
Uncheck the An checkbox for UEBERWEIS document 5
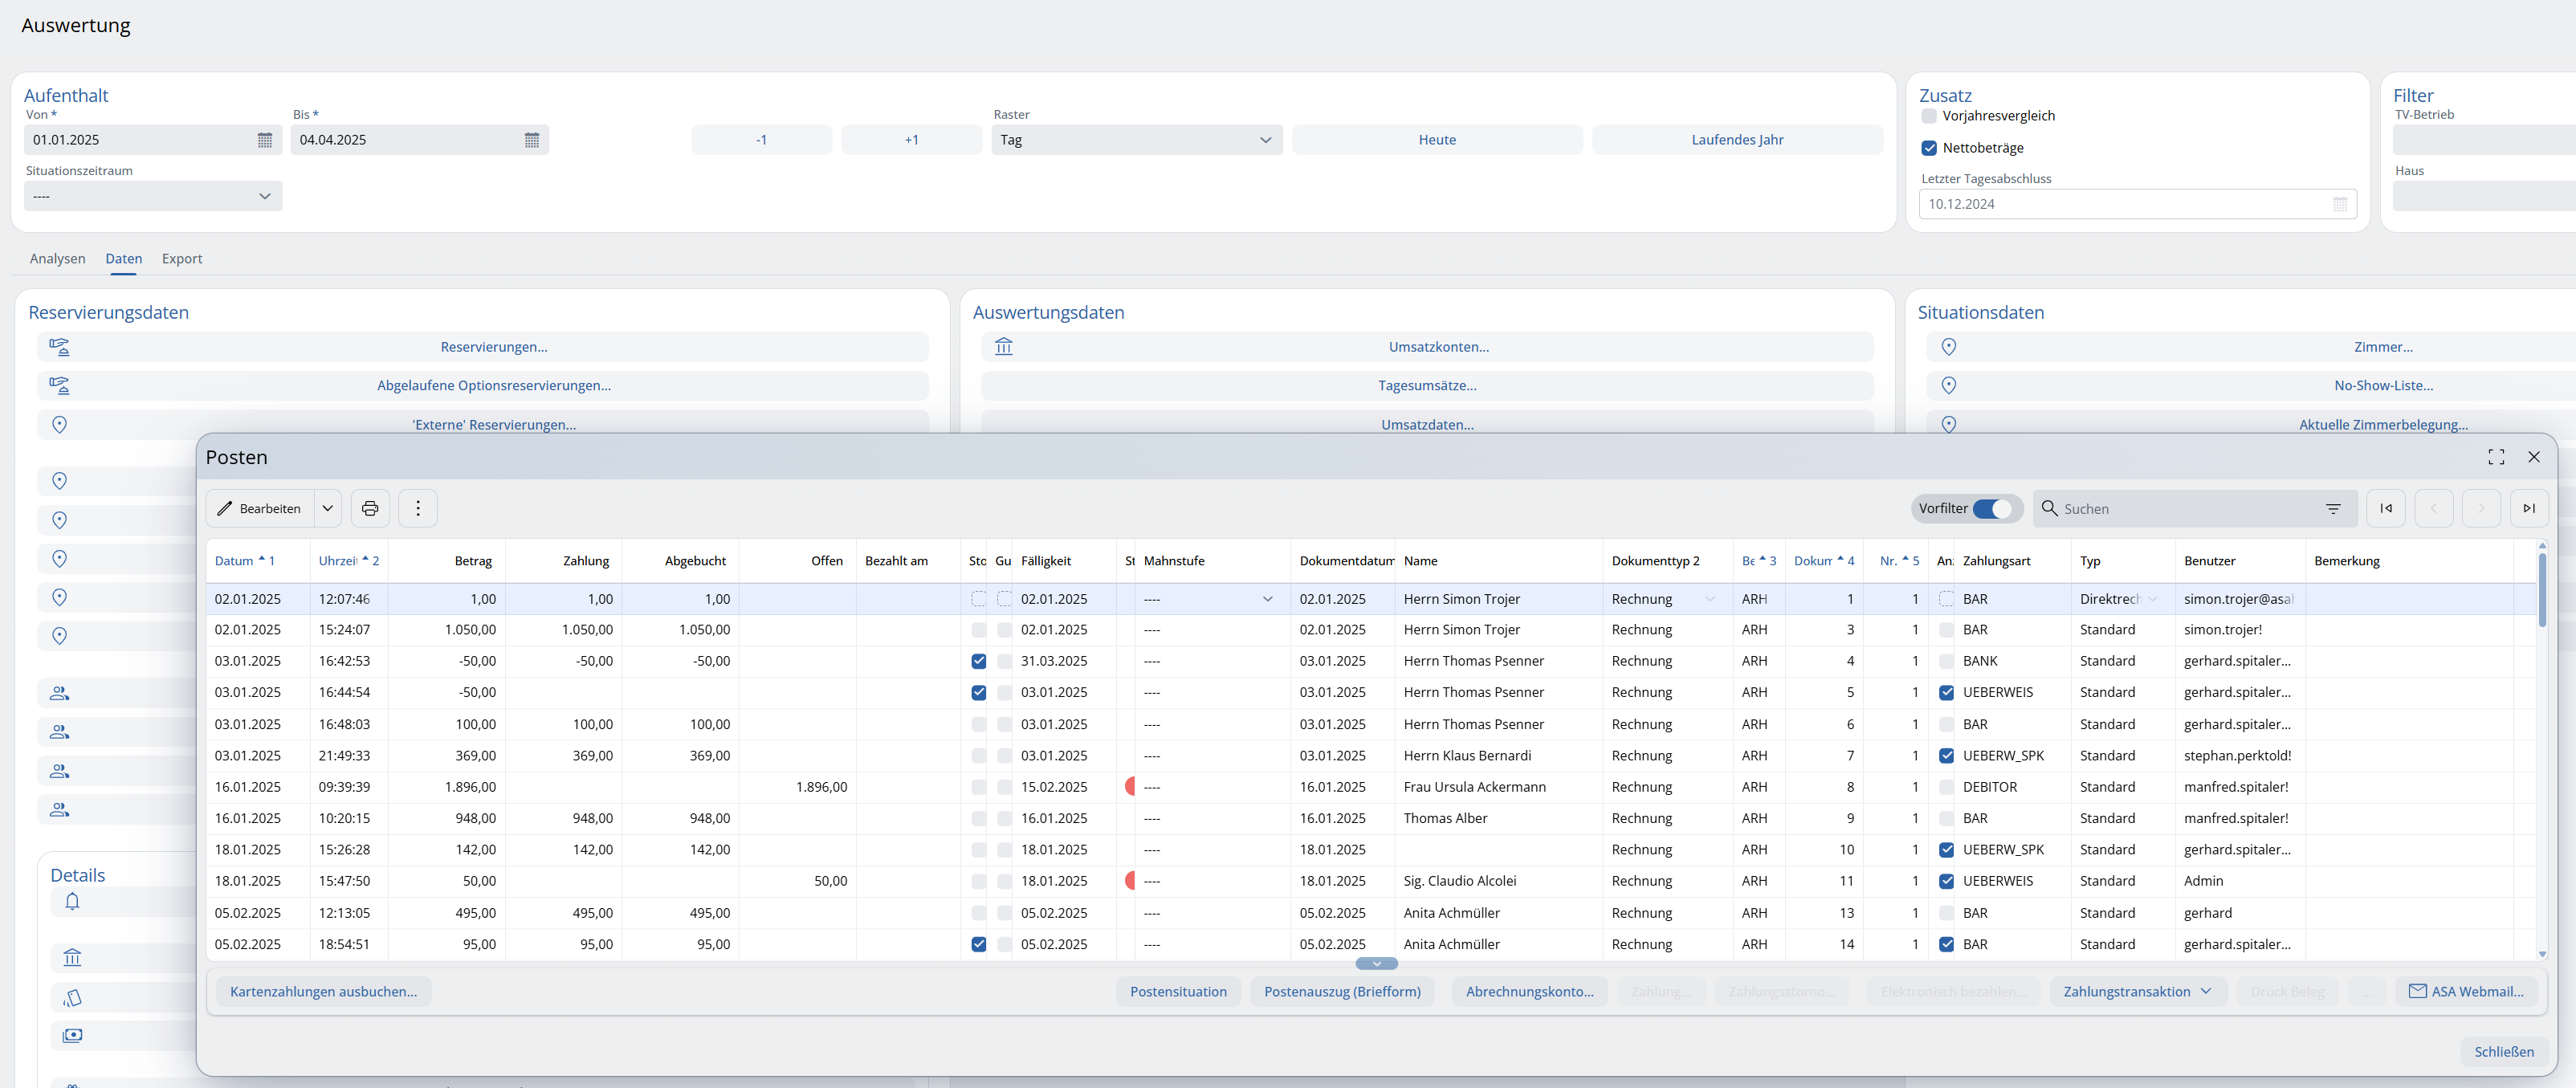click(1946, 692)
